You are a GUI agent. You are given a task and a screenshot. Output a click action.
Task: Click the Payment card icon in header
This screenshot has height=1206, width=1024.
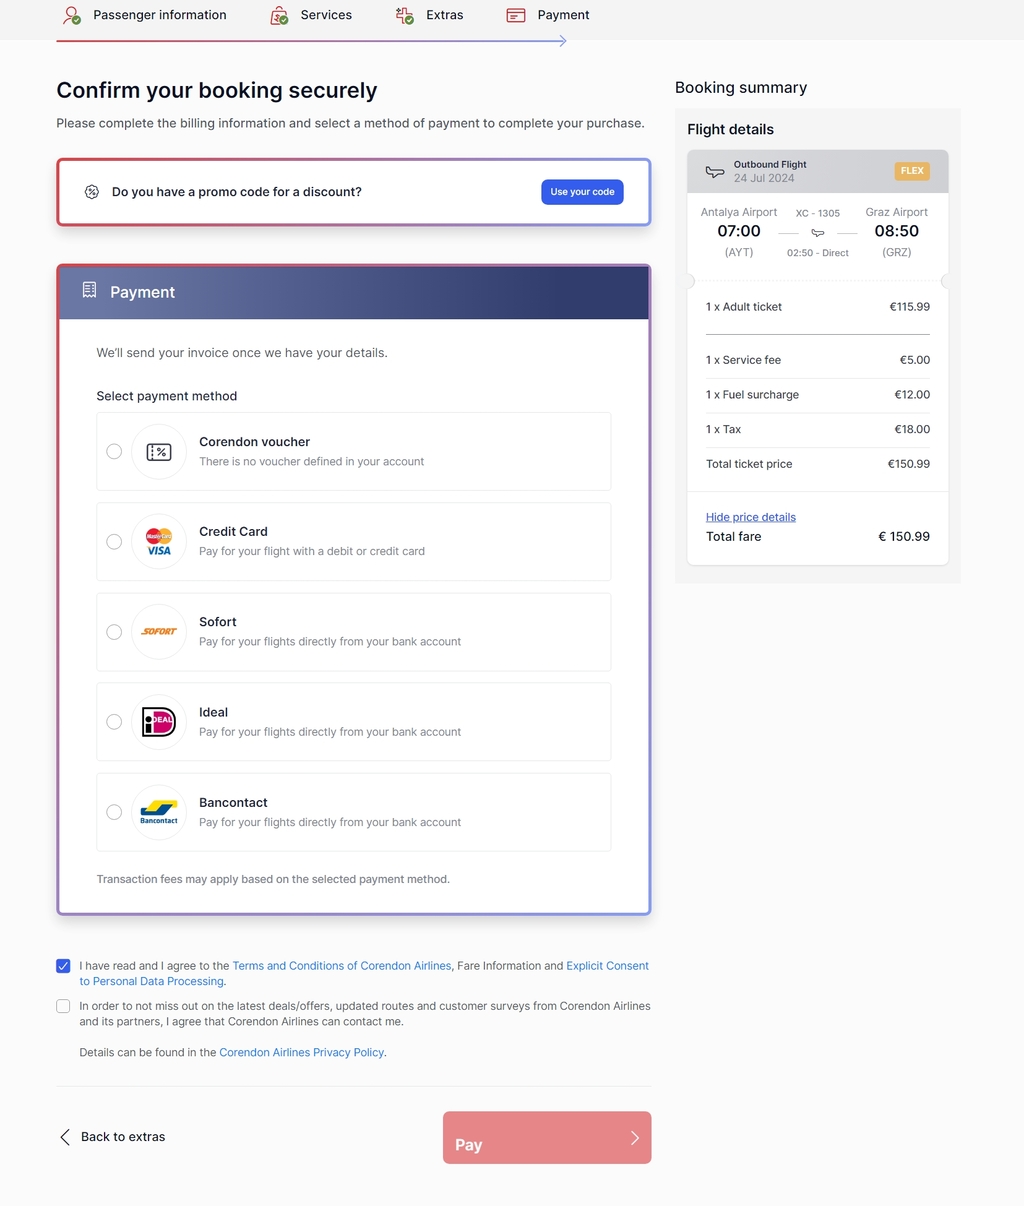516,15
